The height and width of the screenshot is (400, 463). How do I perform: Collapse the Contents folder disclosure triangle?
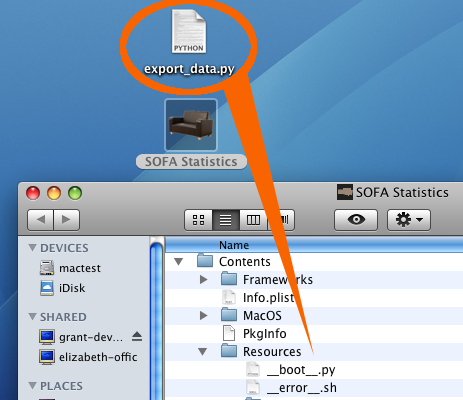click(x=179, y=262)
